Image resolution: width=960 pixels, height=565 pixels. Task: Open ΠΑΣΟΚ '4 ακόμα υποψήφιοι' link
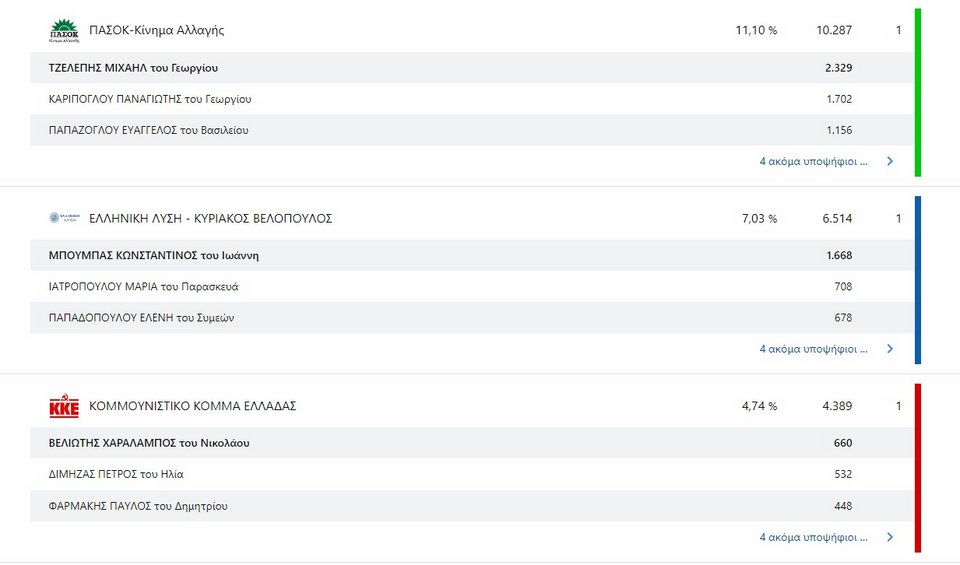[813, 160]
